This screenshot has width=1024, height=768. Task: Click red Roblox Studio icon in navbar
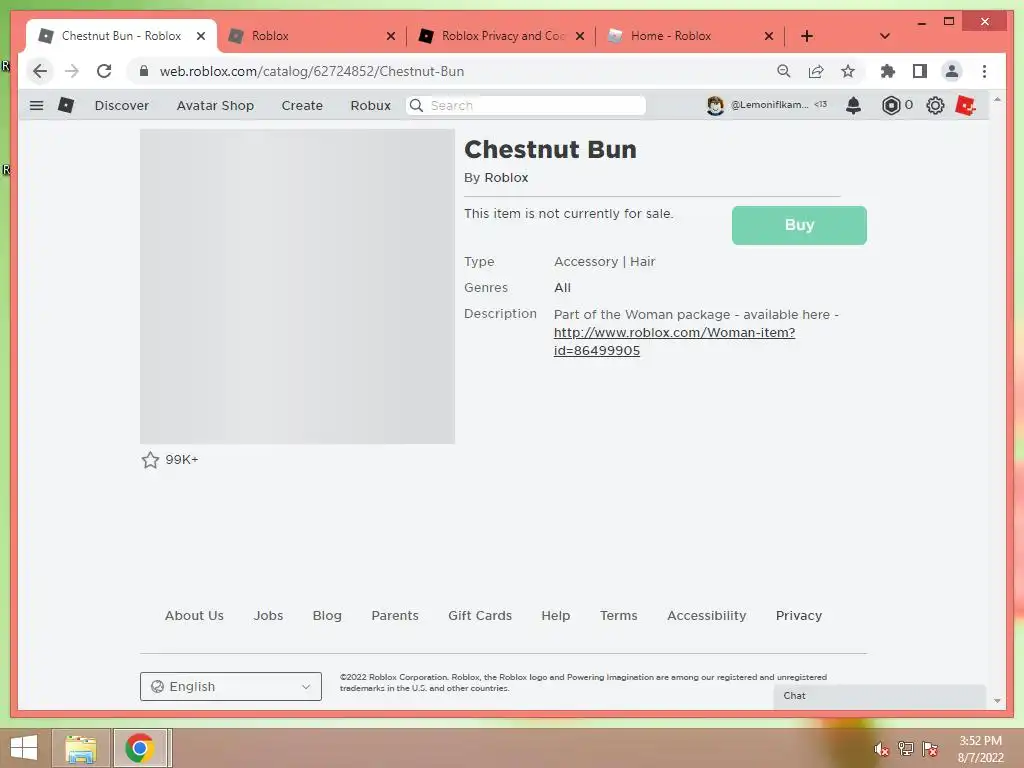[965, 105]
